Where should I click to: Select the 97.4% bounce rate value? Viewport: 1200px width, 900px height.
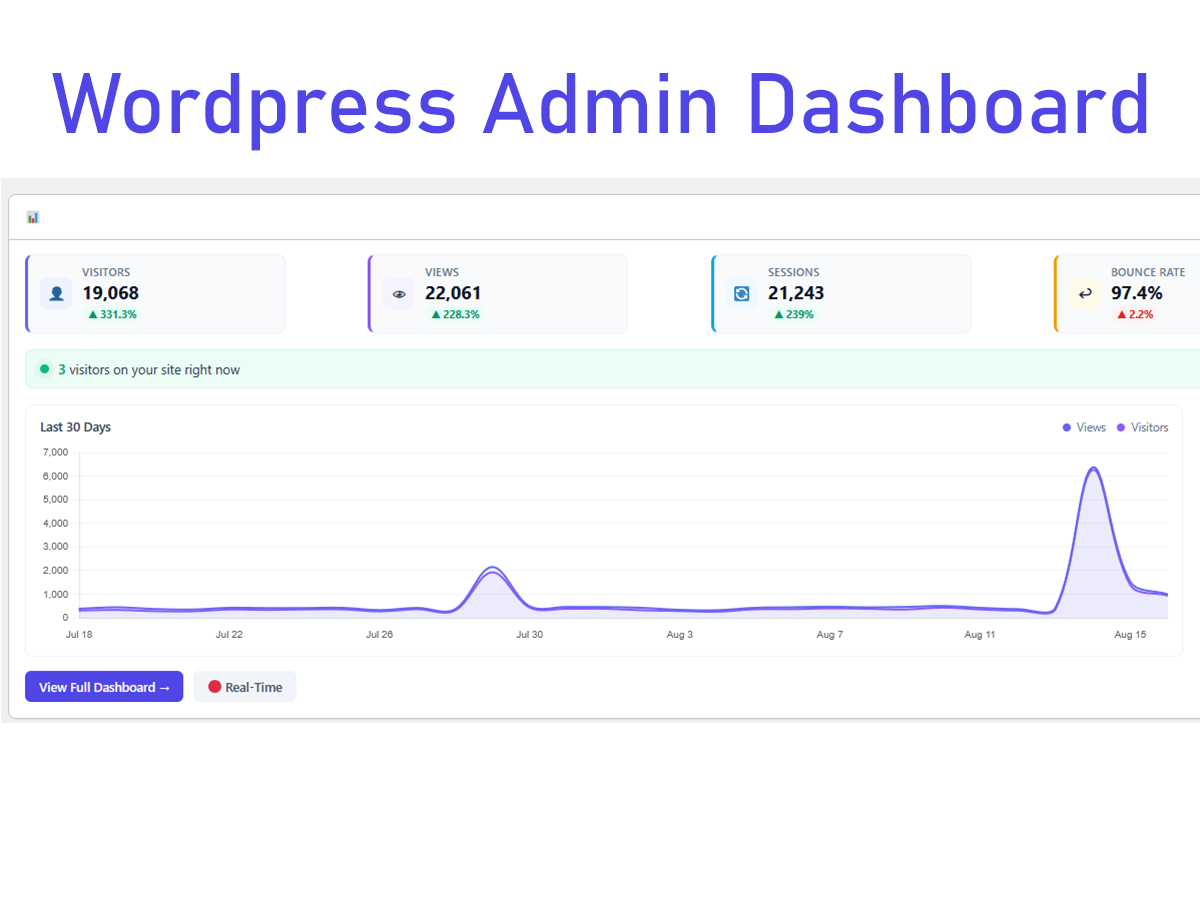(x=1137, y=293)
